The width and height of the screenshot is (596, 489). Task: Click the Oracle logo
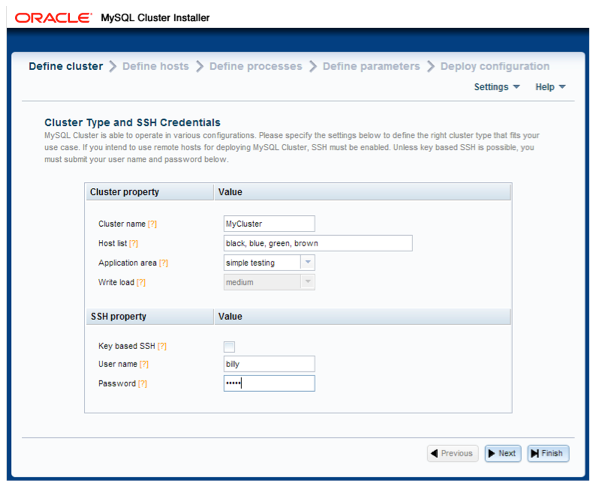point(53,18)
